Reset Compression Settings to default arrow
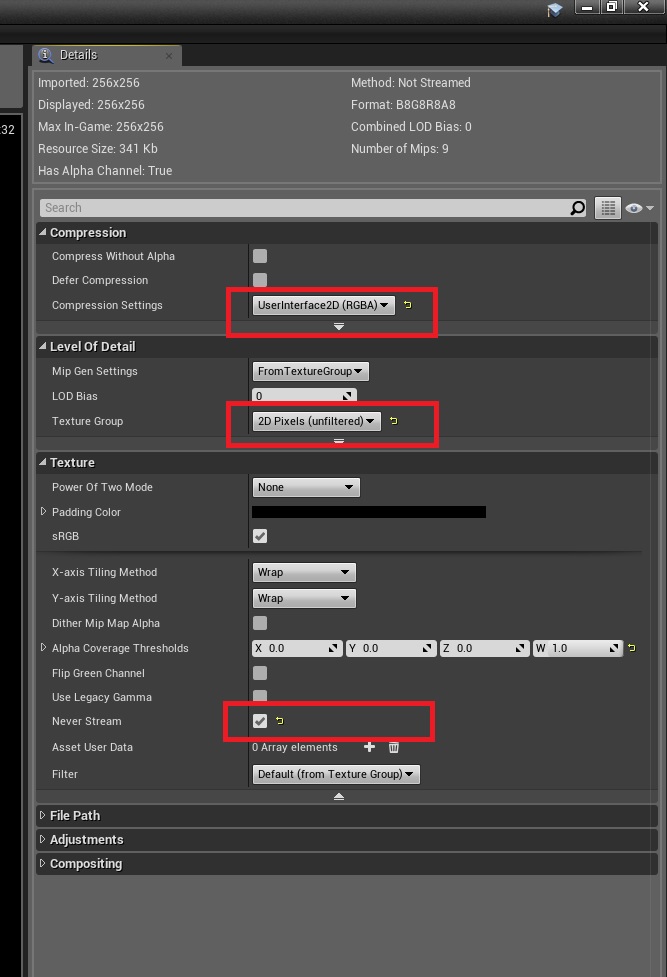The height and width of the screenshot is (977, 667). pos(407,305)
